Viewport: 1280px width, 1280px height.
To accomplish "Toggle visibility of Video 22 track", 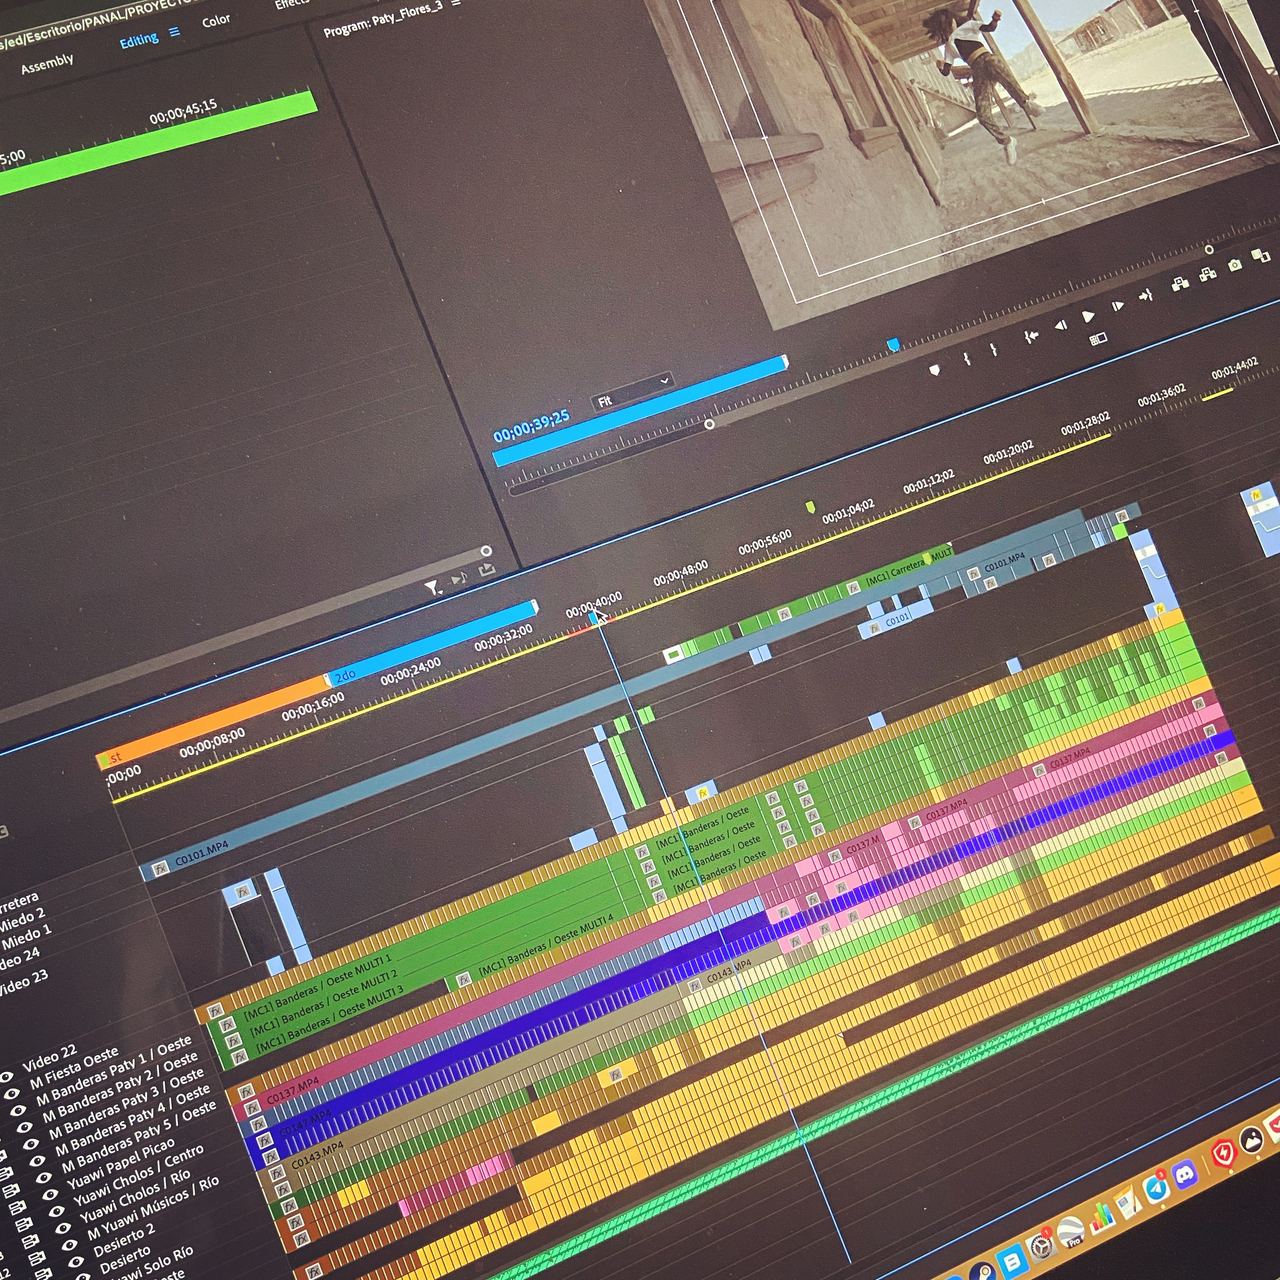I will coord(5,1078).
